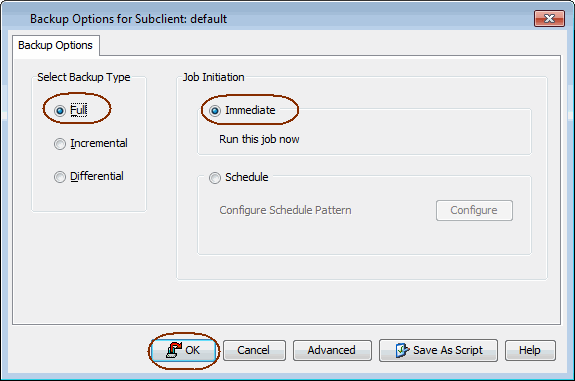Select Immediate job initiation option
This screenshot has width=575, height=381.
tap(215, 110)
